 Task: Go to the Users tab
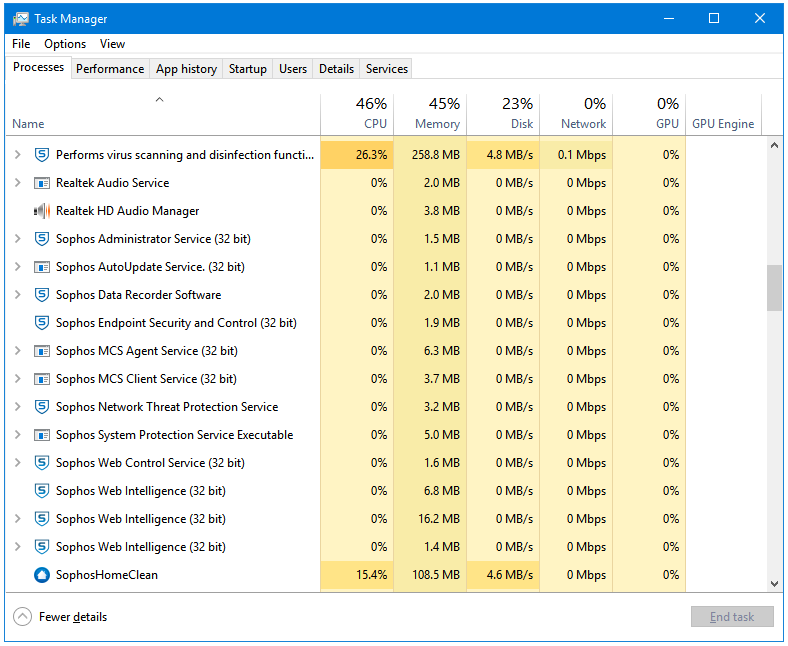292,69
